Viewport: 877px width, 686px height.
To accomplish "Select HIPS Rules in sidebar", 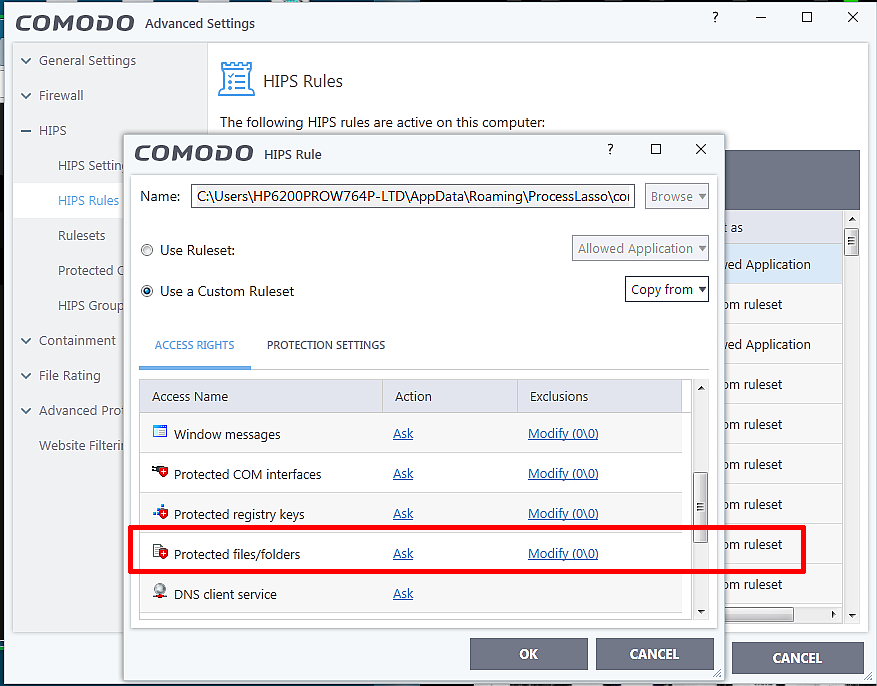I will point(88,200).
